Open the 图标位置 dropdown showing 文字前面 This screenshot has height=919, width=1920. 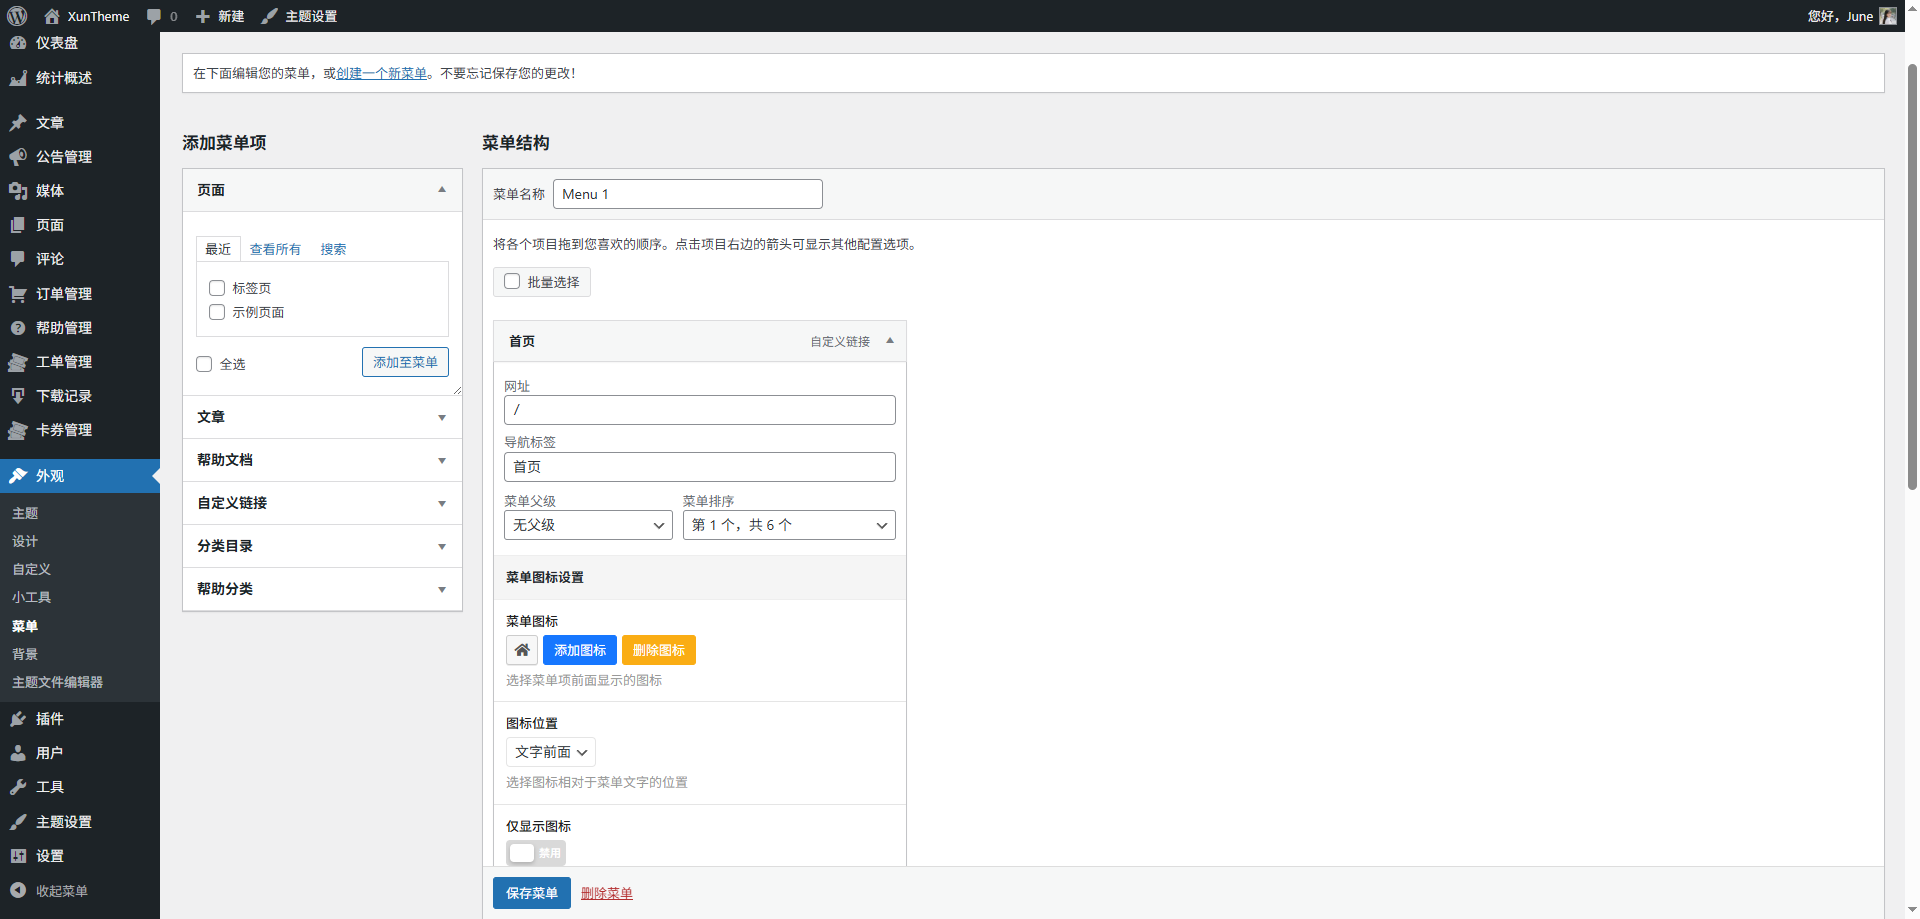550,752
